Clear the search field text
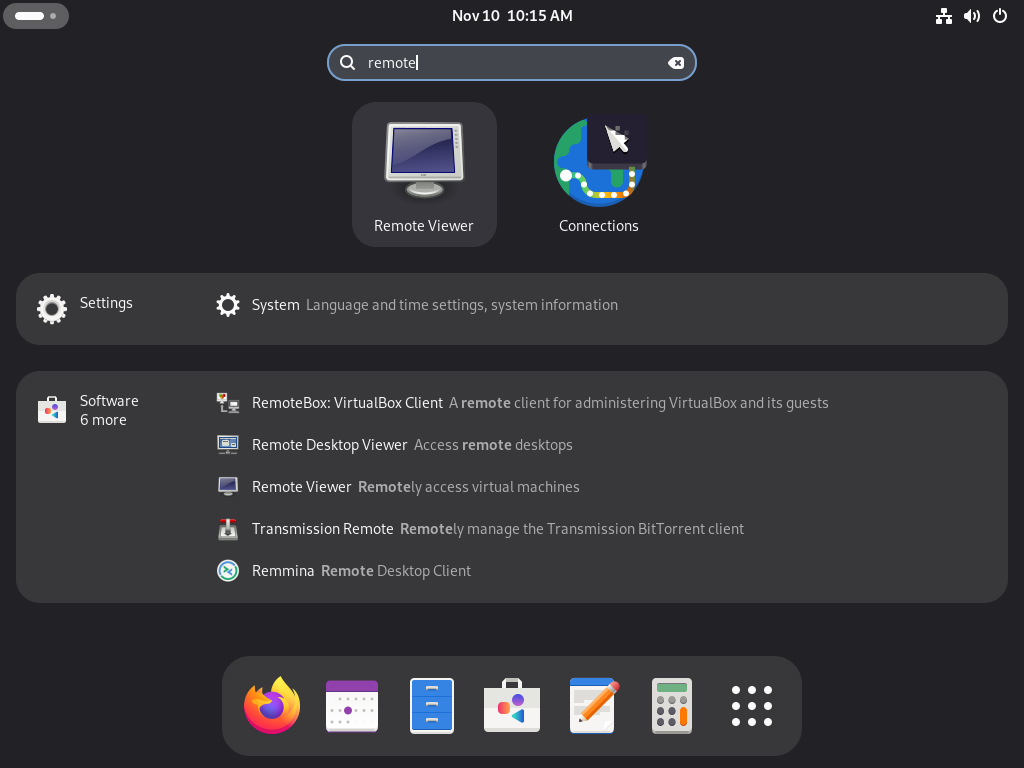1024x768 pixels. tap(676, 63)
